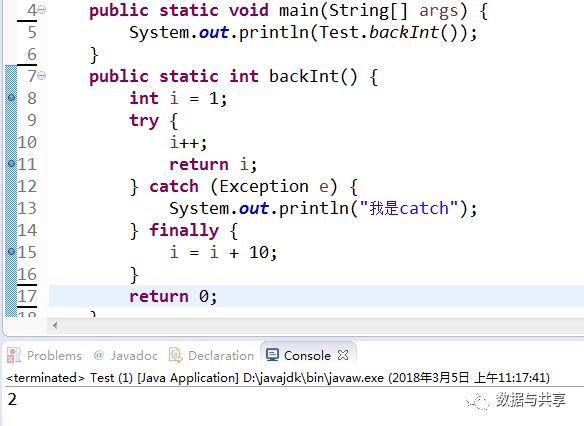Close the Console view with X icon
Viewport: 584px width, 426px height.
coord(343,355)
